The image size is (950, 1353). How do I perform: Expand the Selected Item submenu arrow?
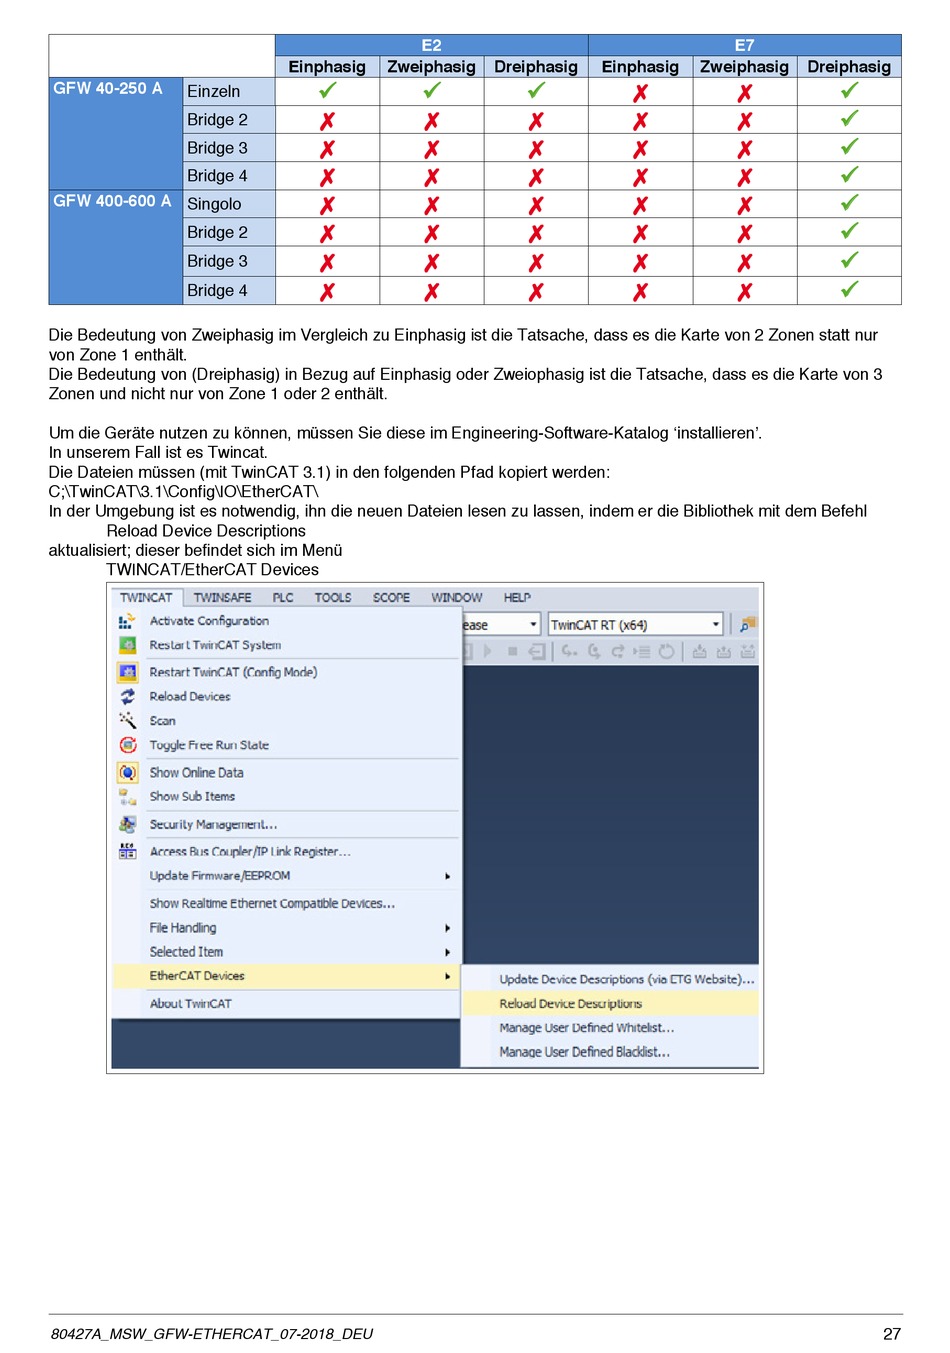click(x=447, y=952)
